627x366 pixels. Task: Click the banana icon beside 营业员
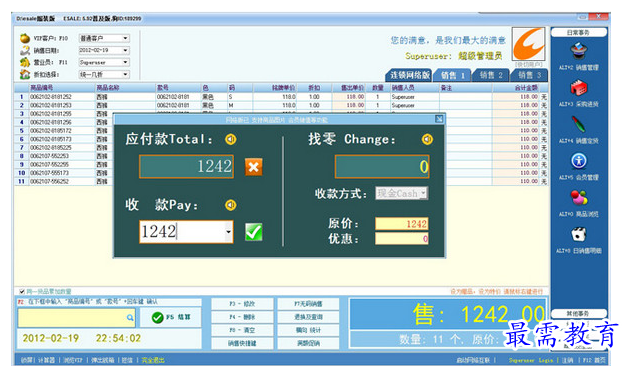point(25,62)
